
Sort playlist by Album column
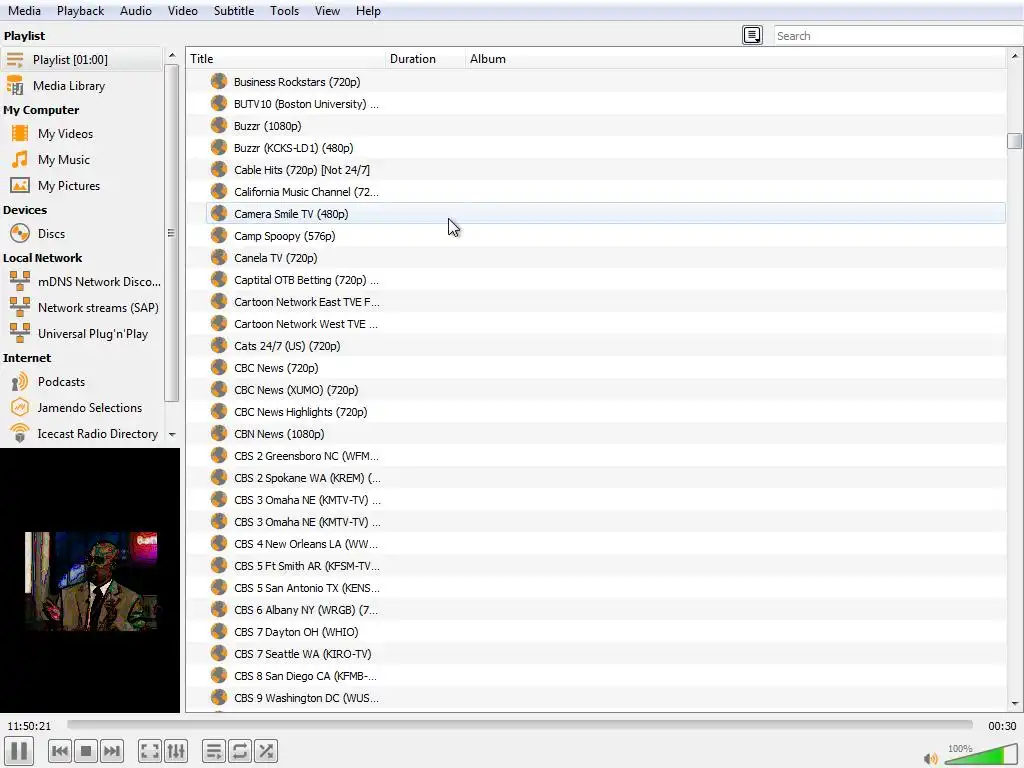coord(736,59)
